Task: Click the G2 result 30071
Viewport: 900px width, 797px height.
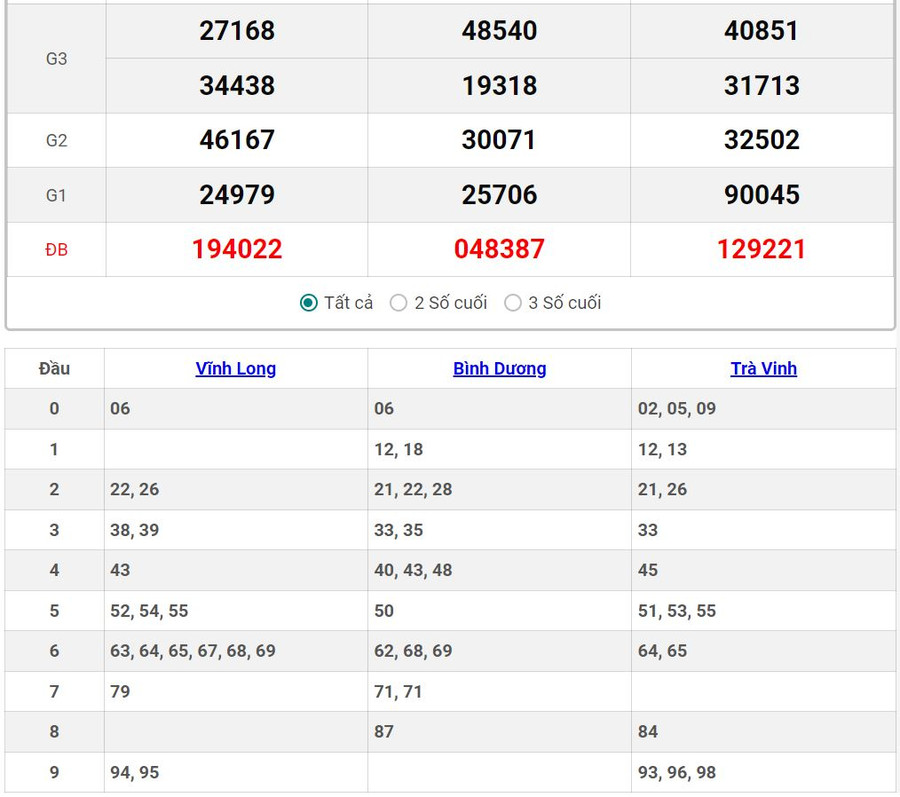Action: point(499,140)
